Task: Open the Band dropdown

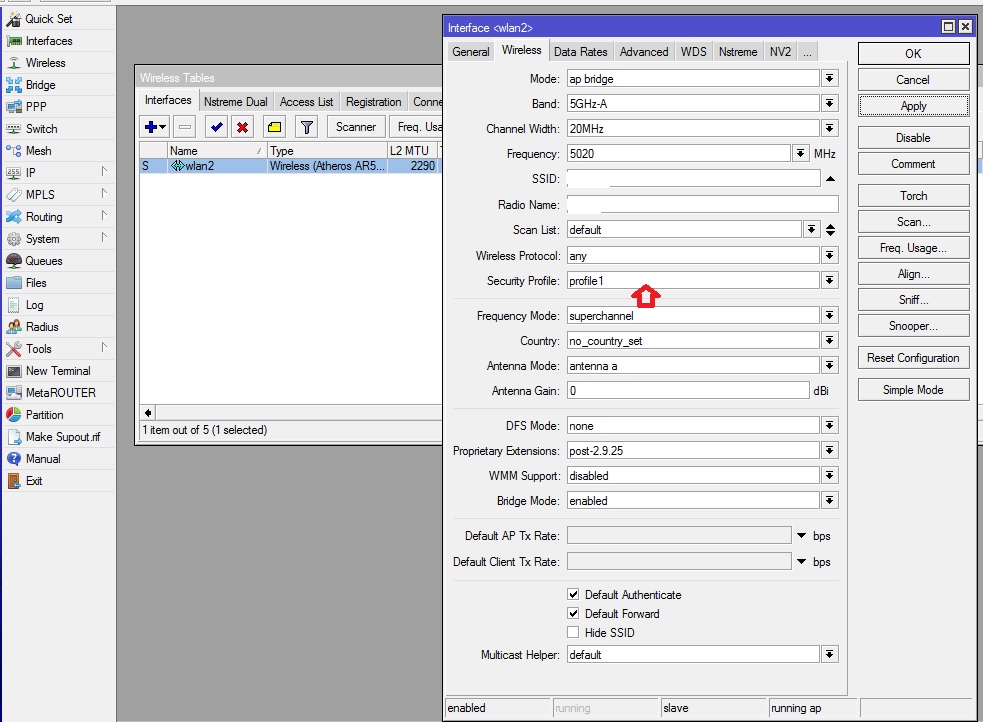Action: tap(829, 104)
